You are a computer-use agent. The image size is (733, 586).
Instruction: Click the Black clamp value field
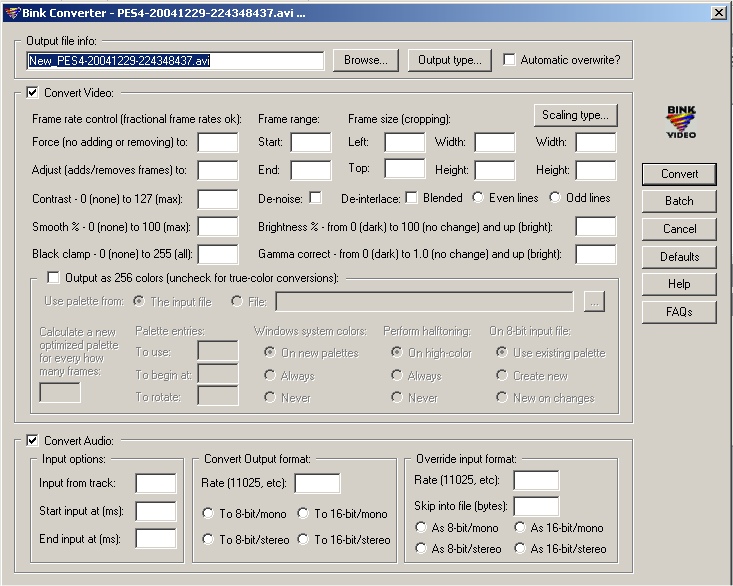coord(218,254)
